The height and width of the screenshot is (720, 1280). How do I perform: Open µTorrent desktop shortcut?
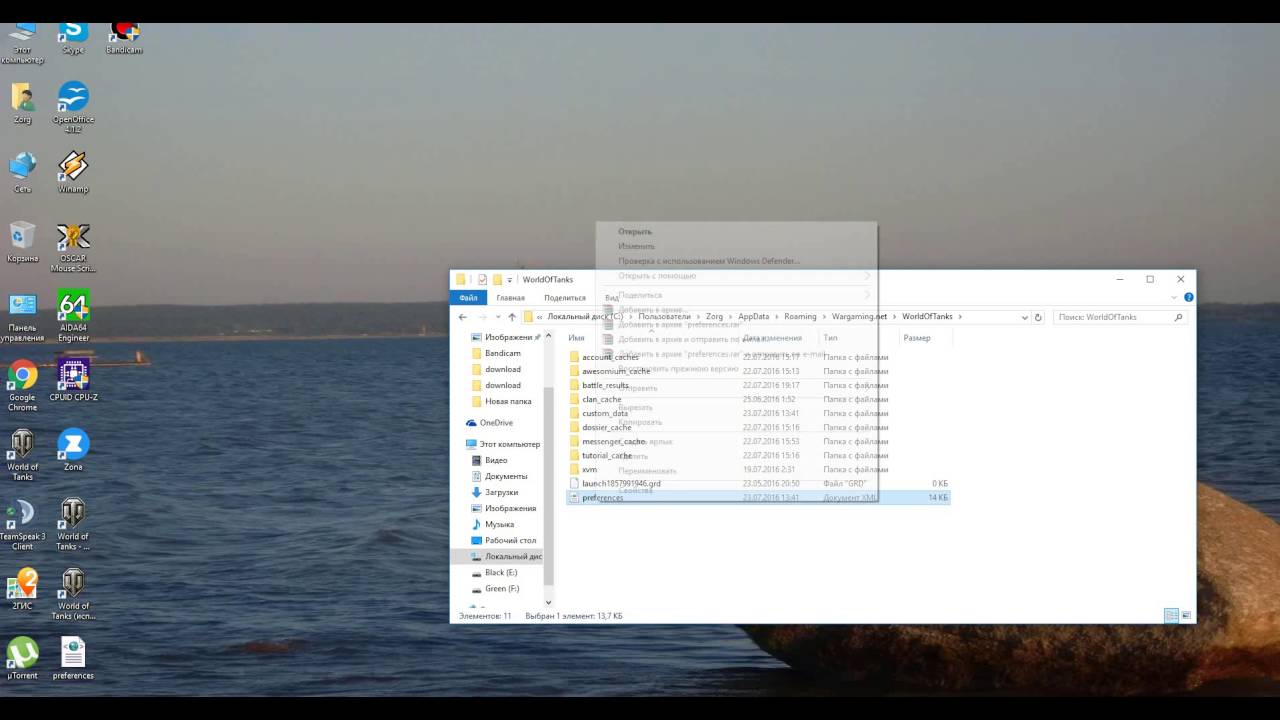(22, 658)
